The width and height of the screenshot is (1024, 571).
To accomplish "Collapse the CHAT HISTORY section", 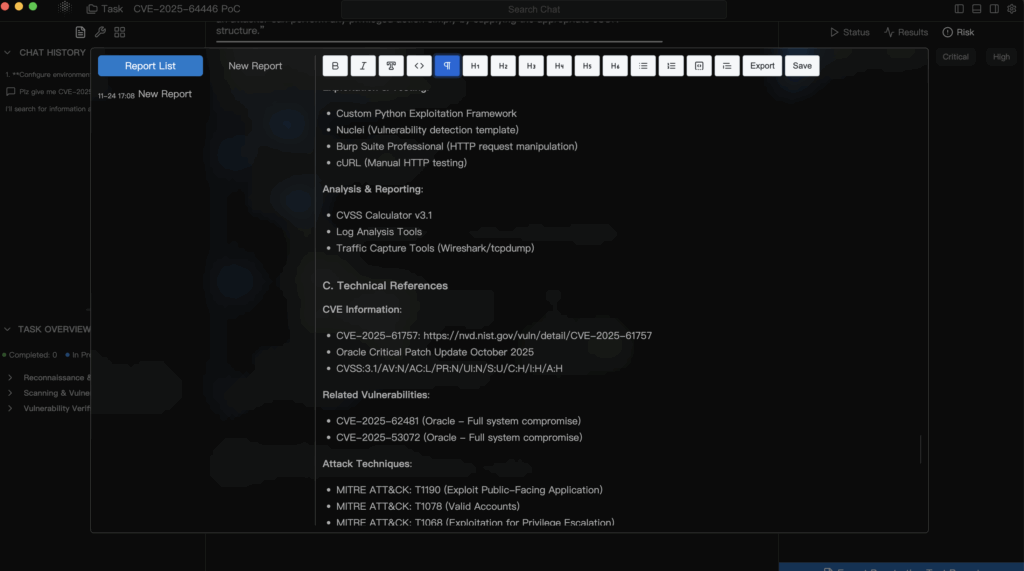I will [8, 52].
